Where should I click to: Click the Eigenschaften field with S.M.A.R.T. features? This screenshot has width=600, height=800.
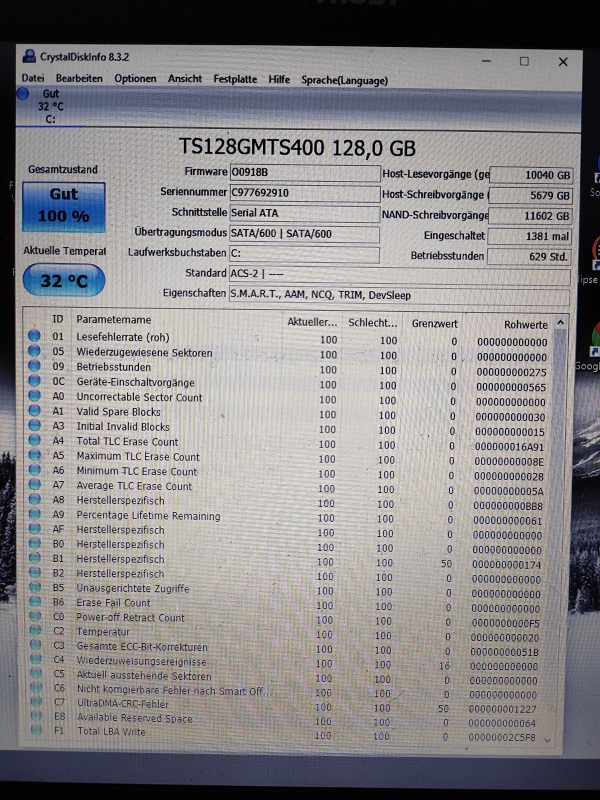(x=399, y=295)
